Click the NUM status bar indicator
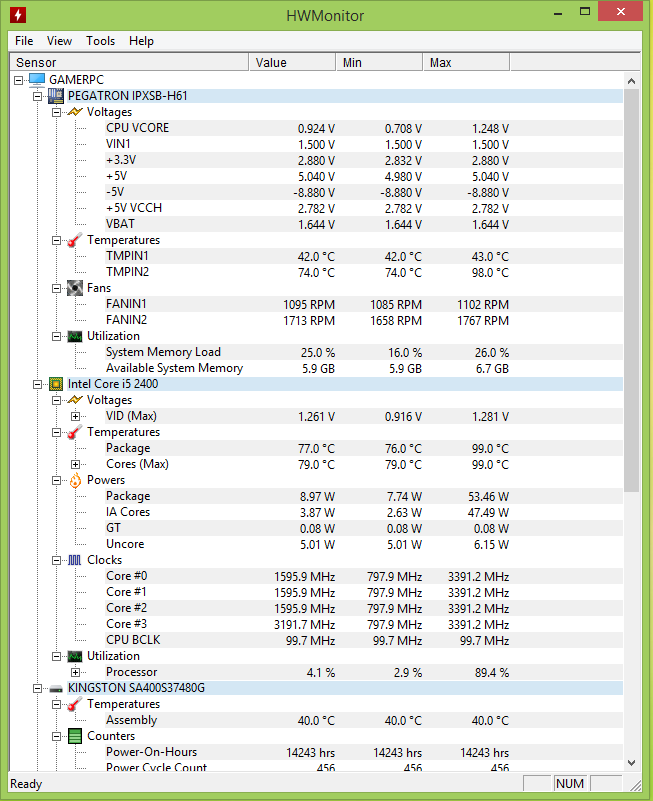653x801 pixels. pyautogui.click(x=570, y=784)
